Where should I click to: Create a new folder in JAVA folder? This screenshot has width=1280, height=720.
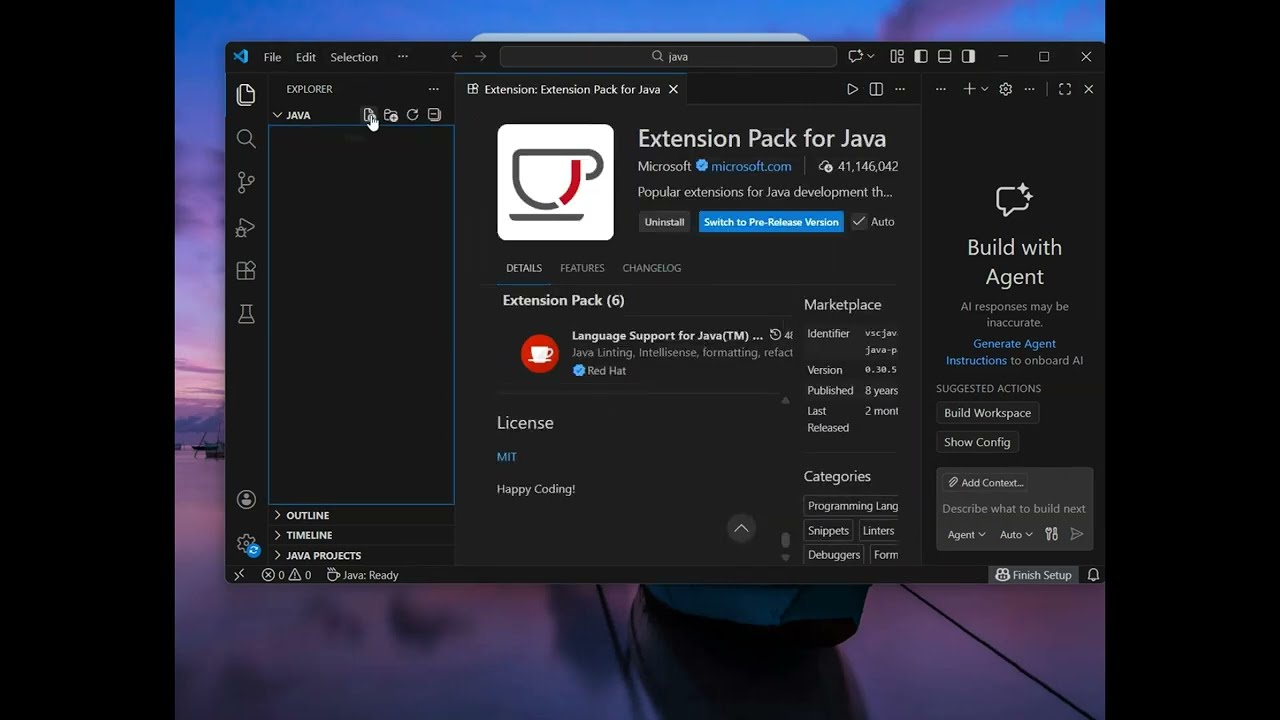pos(391,115)
